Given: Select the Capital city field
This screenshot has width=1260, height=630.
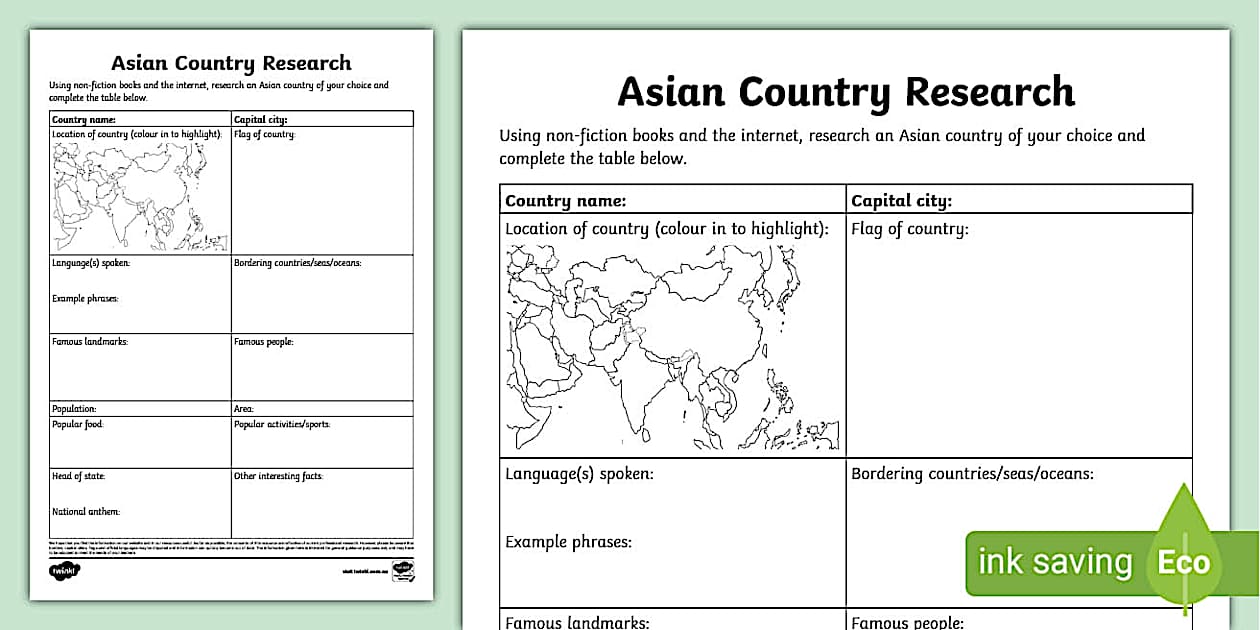Looking at the screenshot, I should (898, 198).
